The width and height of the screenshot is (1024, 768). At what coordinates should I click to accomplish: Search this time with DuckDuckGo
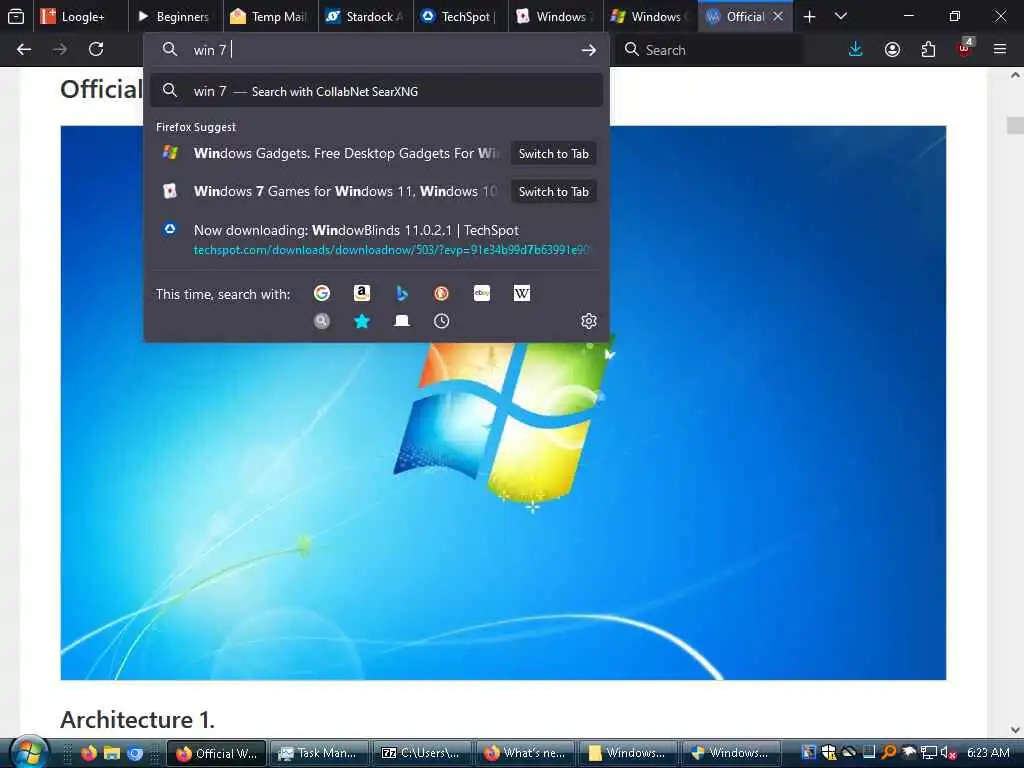click(441, 293)
